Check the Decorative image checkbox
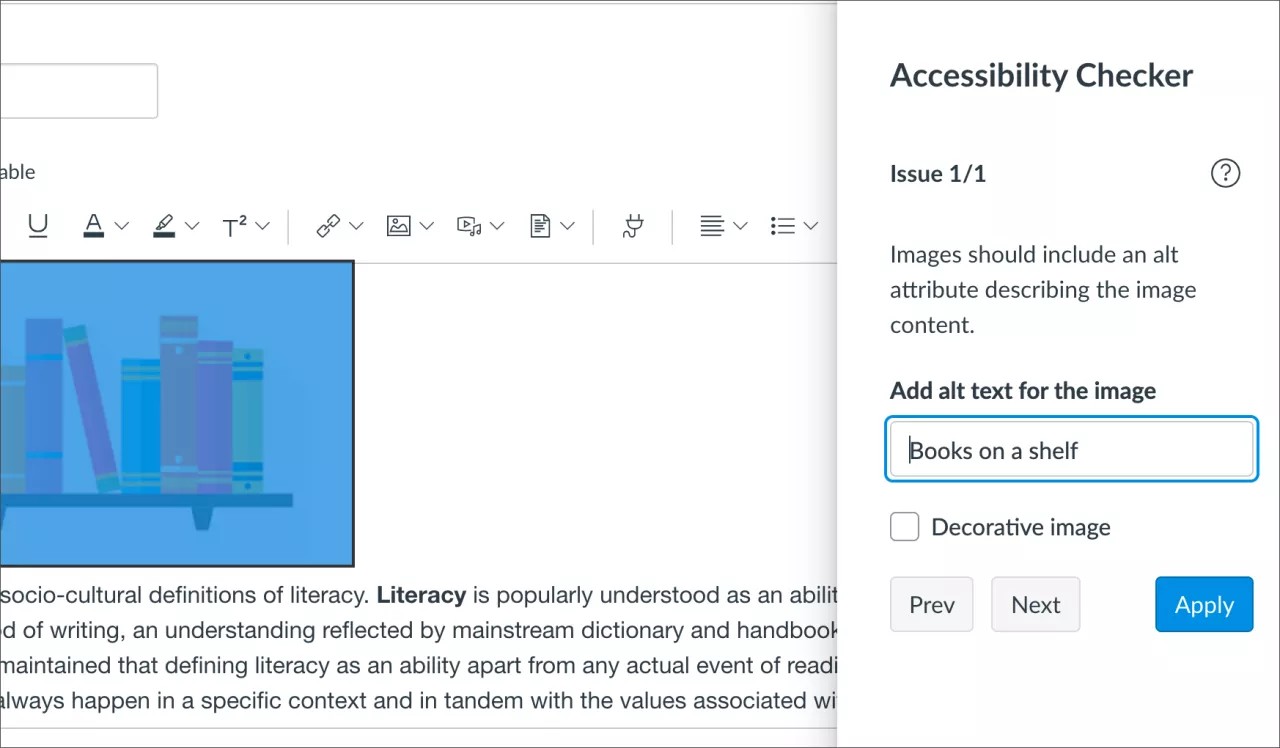This screenshot has height=748, width=1280. [904, 527]
